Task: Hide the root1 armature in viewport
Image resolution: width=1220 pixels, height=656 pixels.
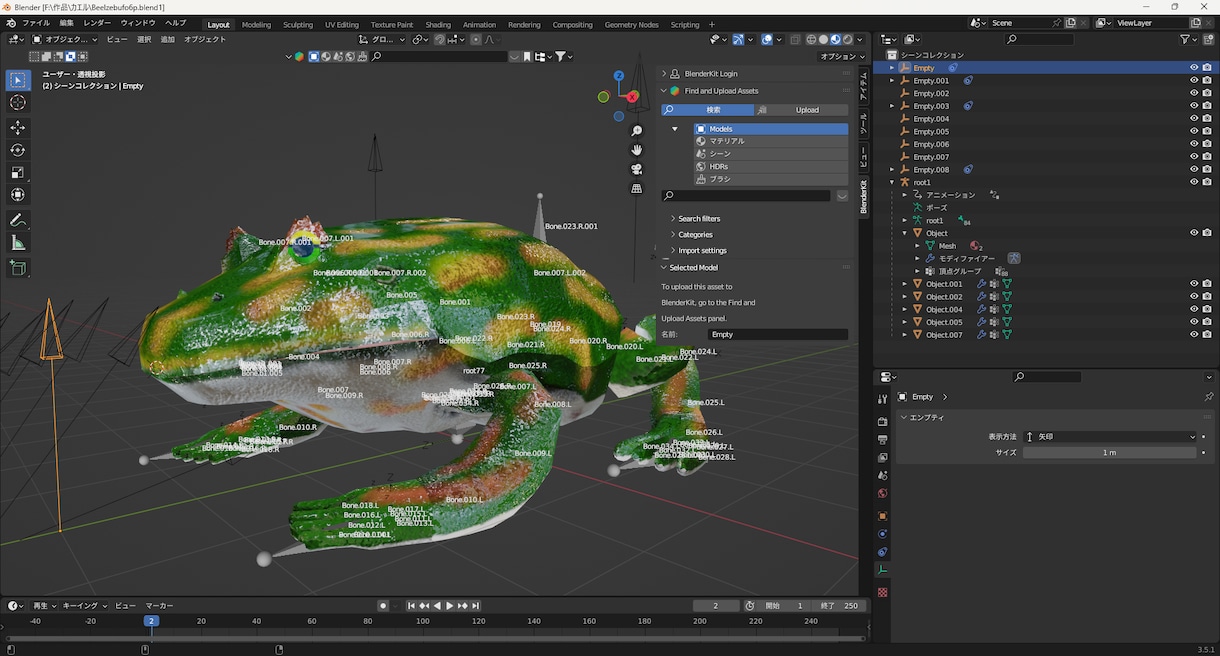Action: (1194, 182)
